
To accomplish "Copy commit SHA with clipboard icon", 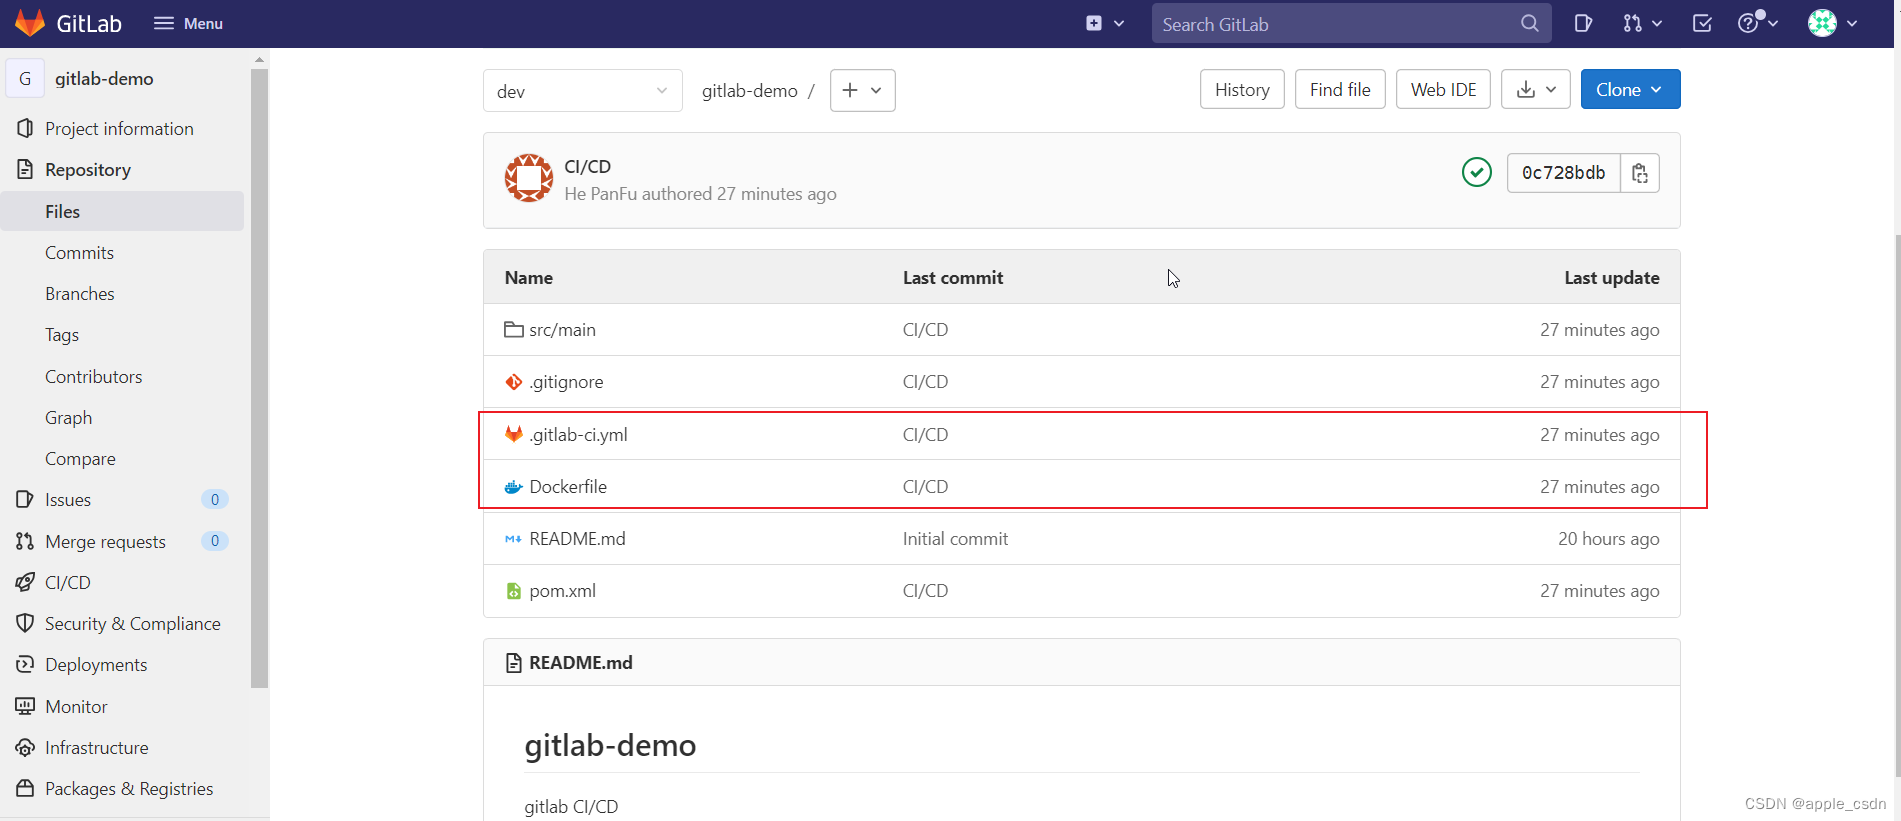I will (1640, 173).
